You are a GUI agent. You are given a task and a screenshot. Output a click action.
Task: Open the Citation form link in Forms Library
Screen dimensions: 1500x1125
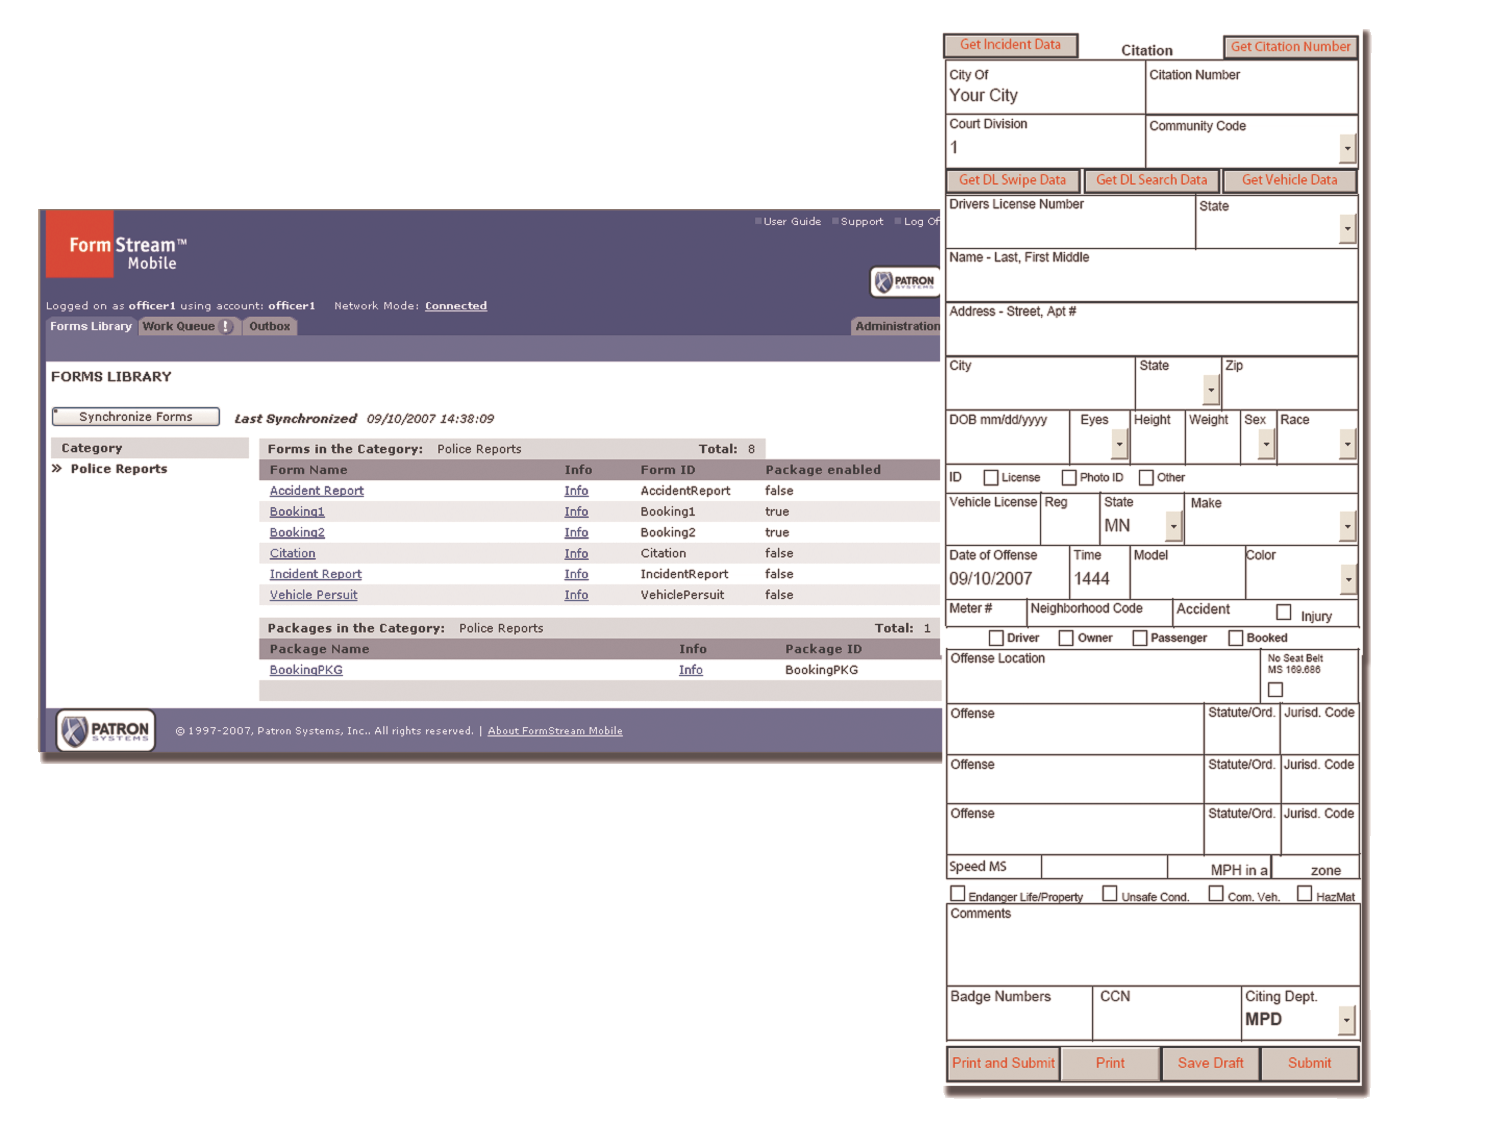click(x=291, y=553)
